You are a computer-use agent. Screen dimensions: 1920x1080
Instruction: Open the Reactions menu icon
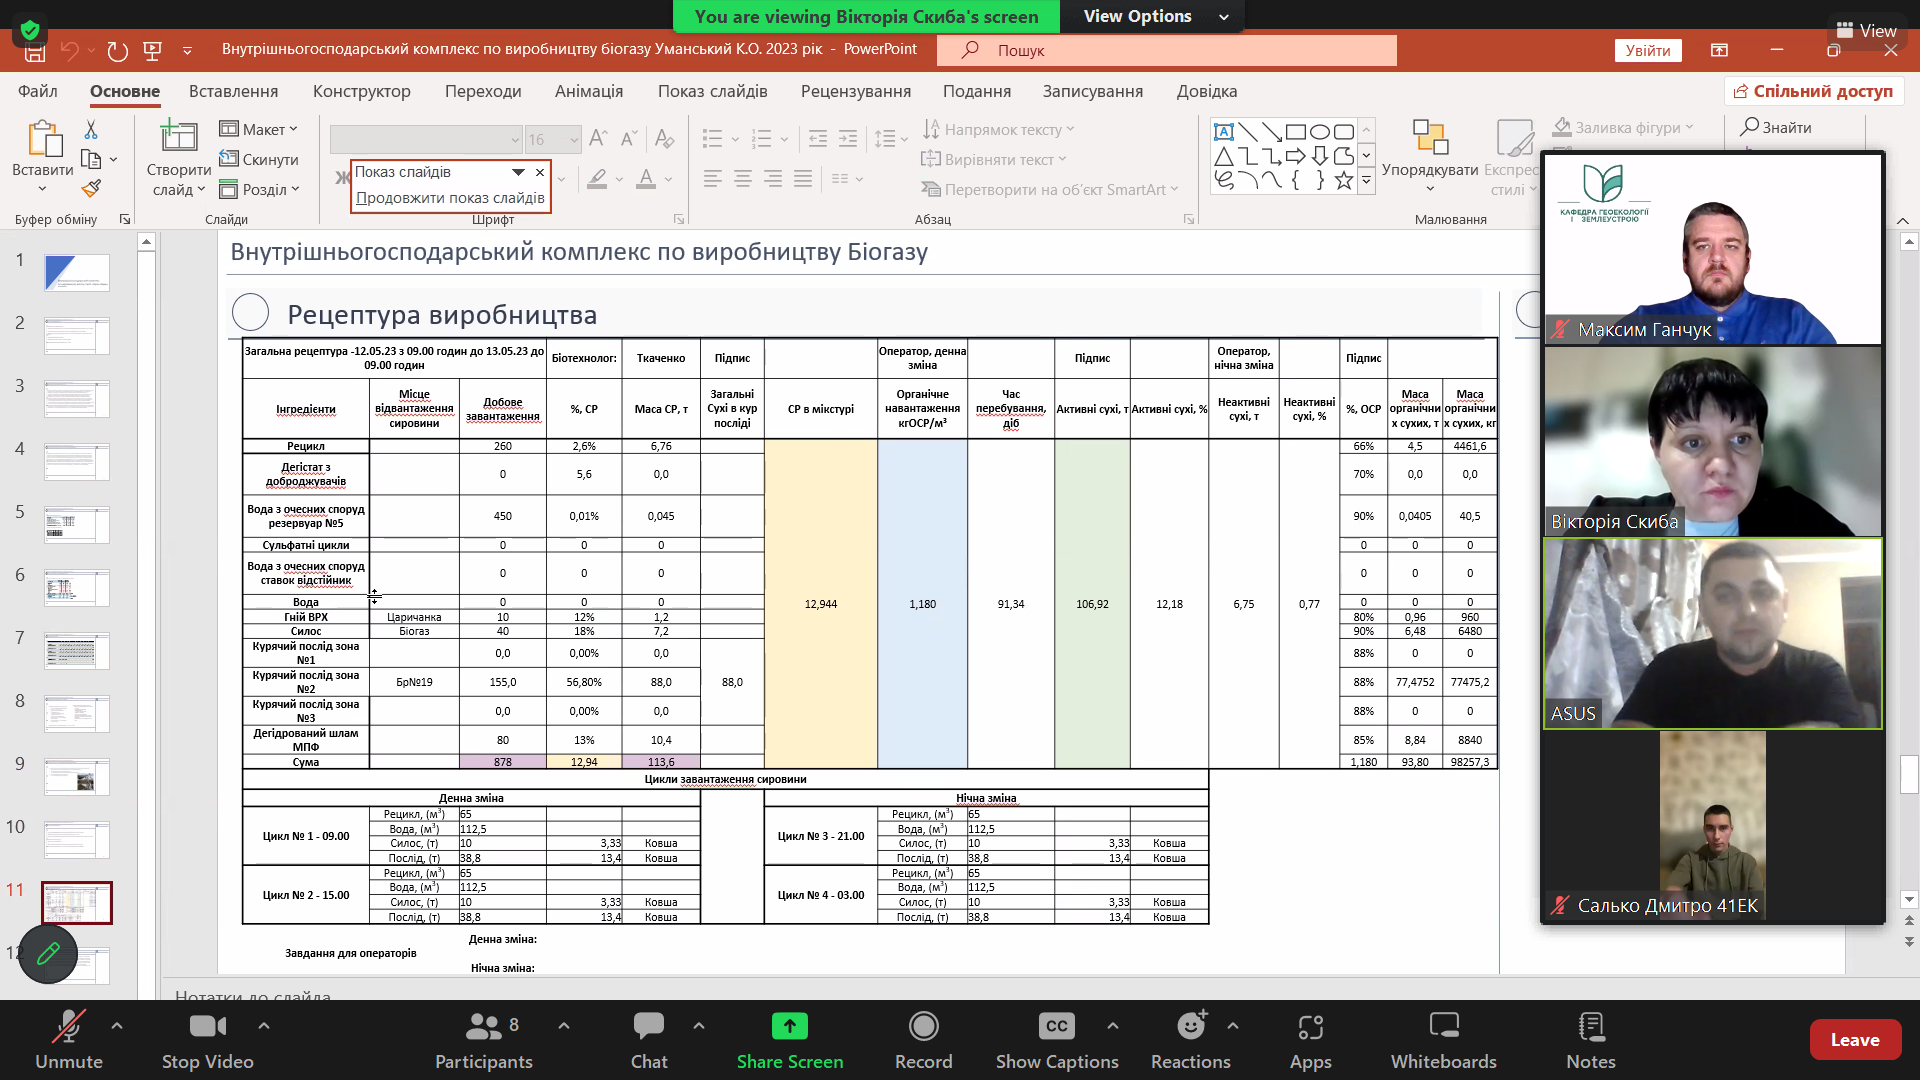[1190, 1026]
